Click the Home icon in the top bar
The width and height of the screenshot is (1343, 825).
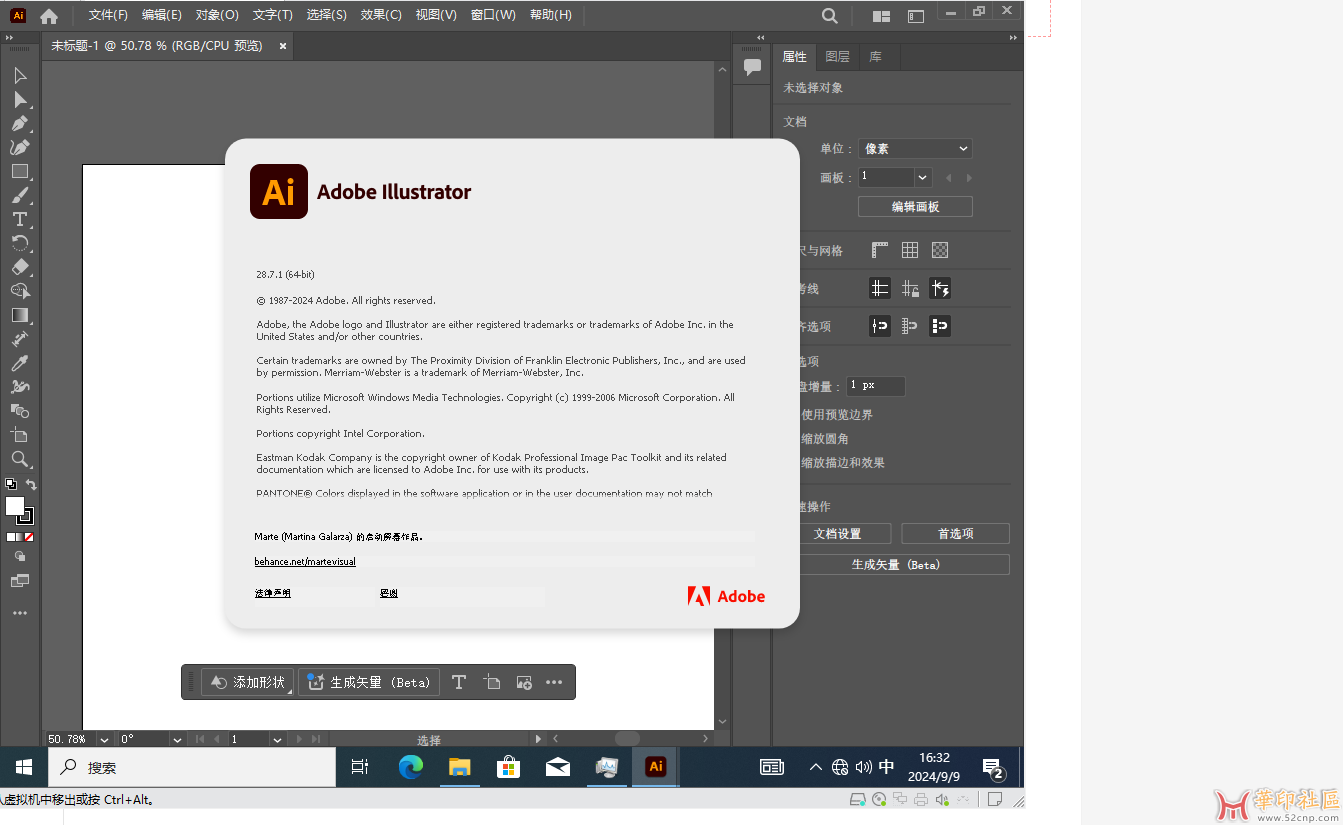[49, 15]
